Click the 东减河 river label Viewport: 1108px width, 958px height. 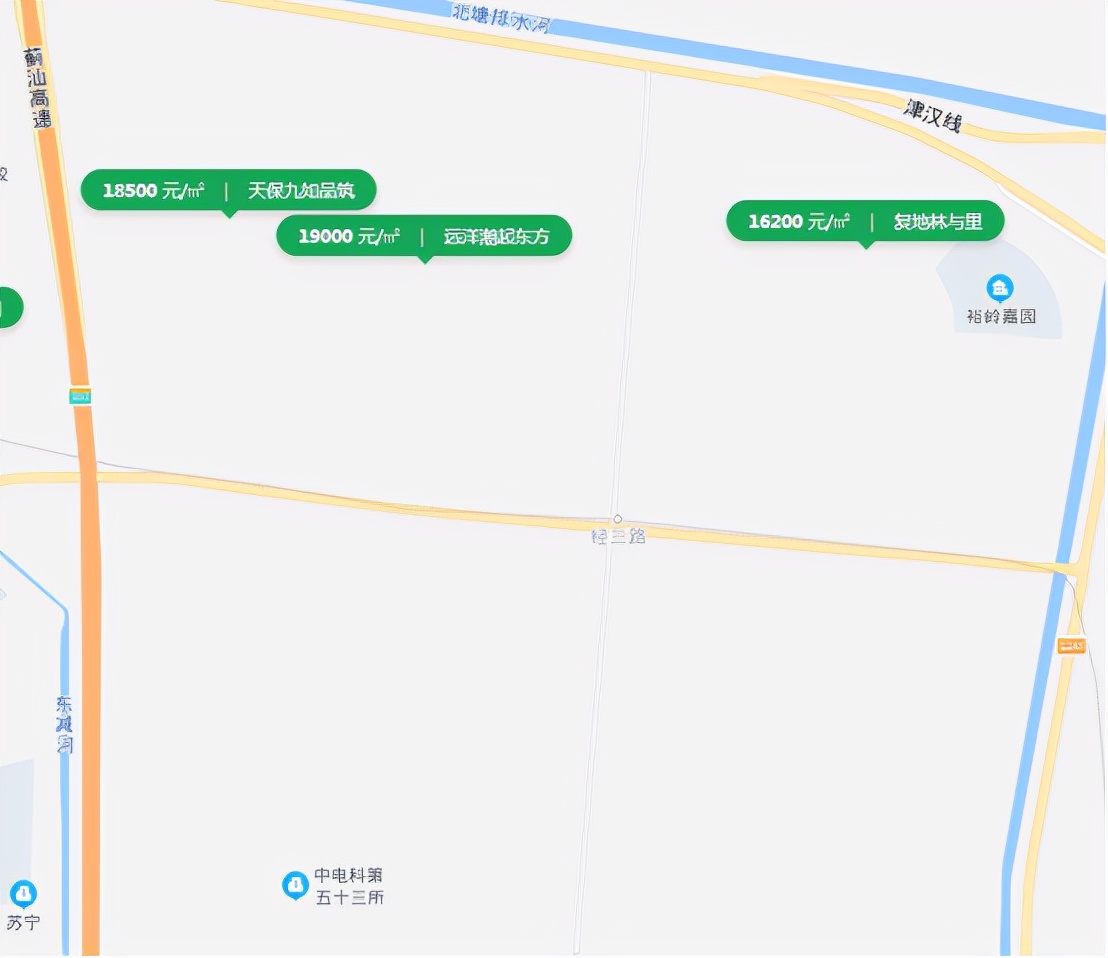pyautogui.click(x=64, y=724)
